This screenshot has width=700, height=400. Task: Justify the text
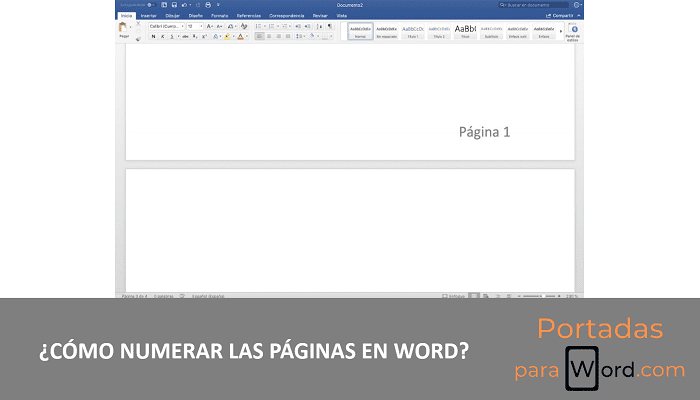pos(288,36)
